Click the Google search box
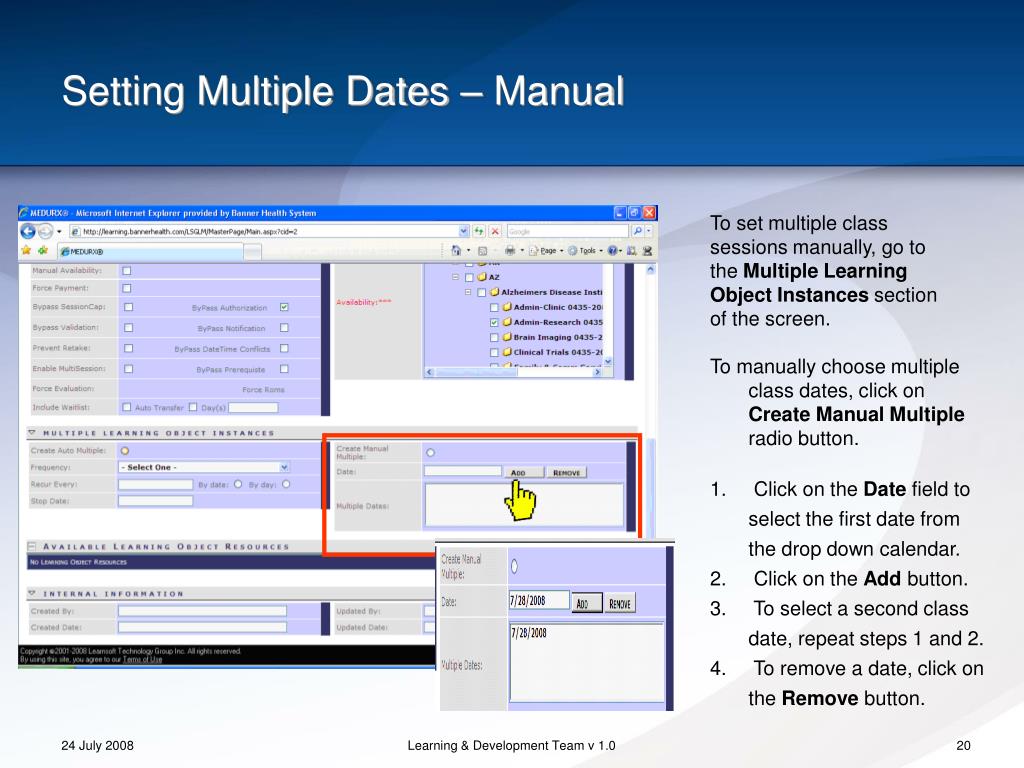 coord(567,231)
